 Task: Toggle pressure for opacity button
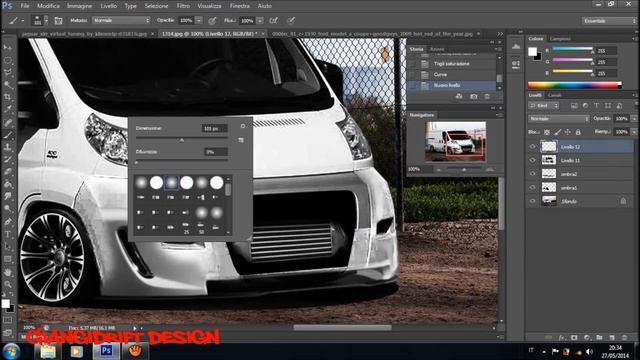pos(212,20)
